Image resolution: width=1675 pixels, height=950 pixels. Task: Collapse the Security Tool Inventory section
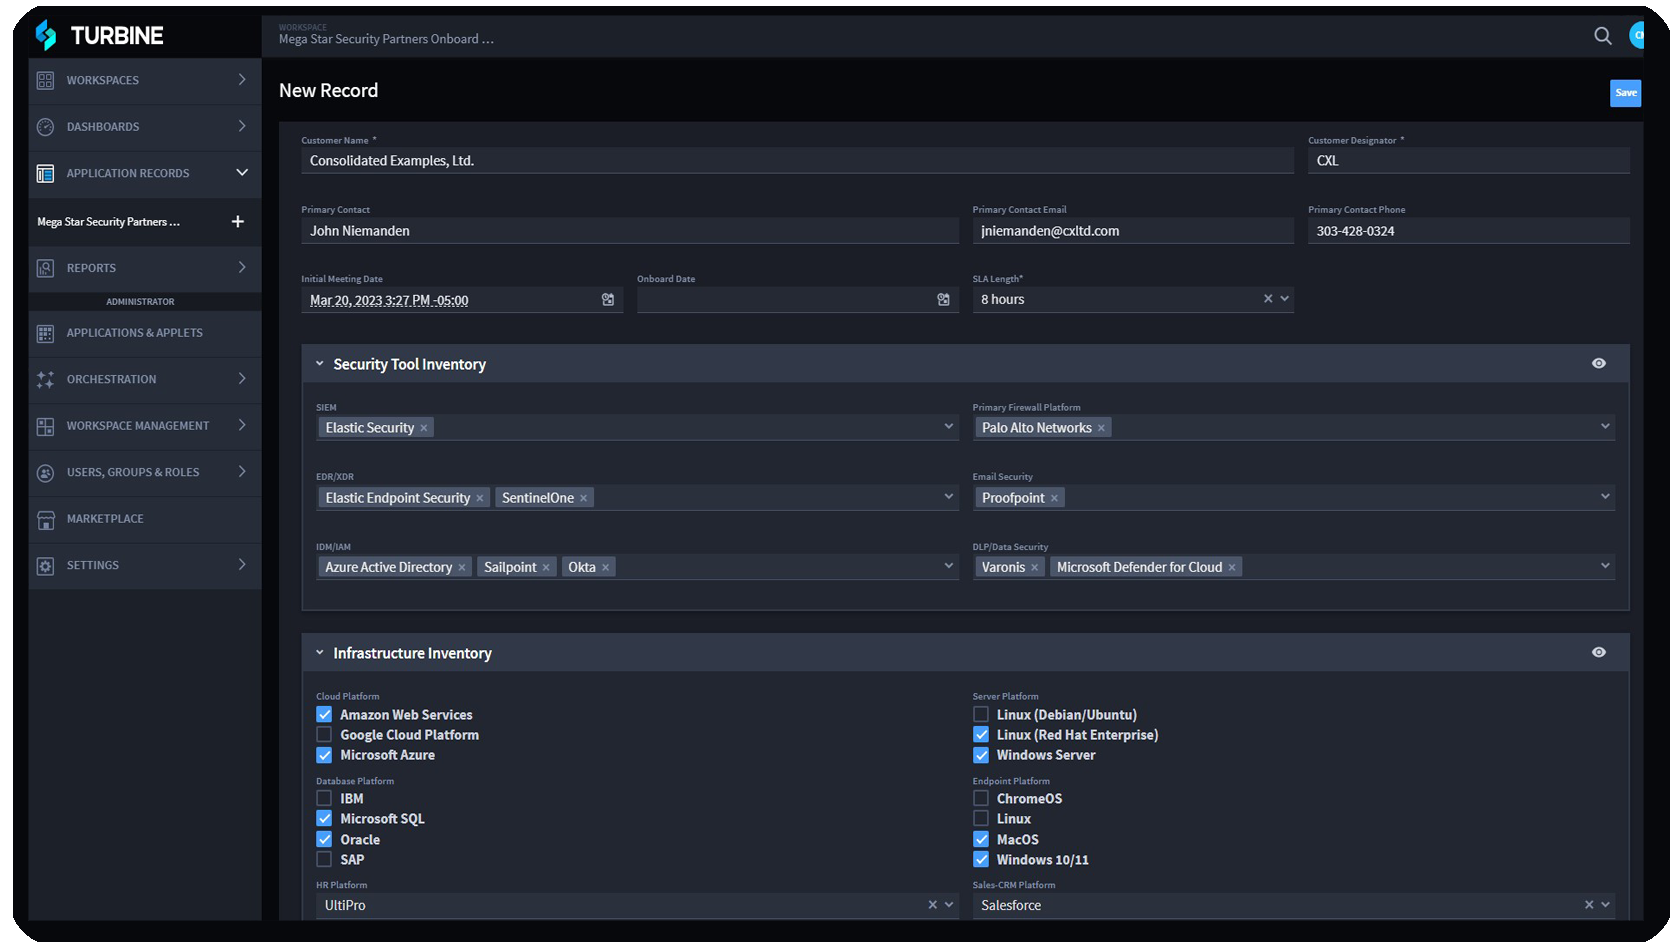[320, 364]
